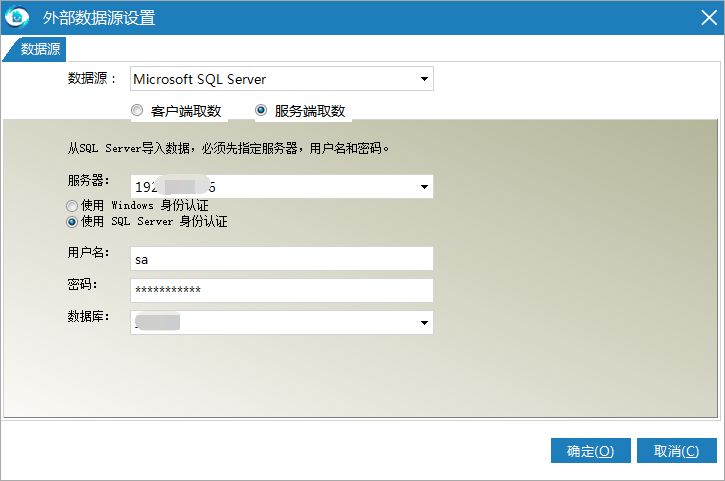This screenshot has height=481, width=725.
Task: Click the 密码 password field
Action: [x=282, y=290]
